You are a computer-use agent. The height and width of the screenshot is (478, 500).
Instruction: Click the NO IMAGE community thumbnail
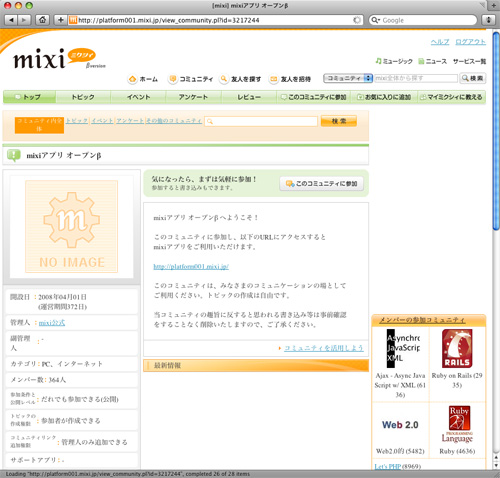(72, 226)
